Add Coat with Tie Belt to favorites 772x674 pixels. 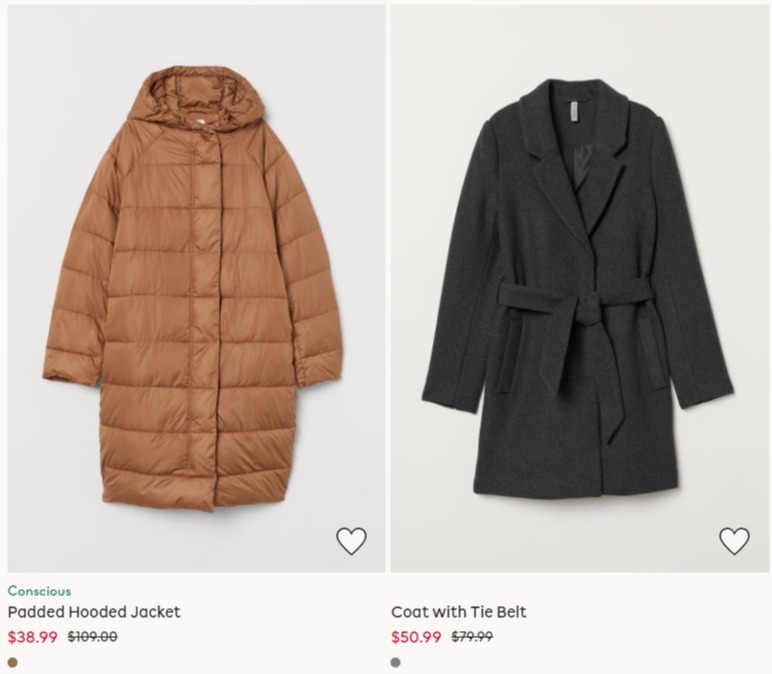pos(734,541)
